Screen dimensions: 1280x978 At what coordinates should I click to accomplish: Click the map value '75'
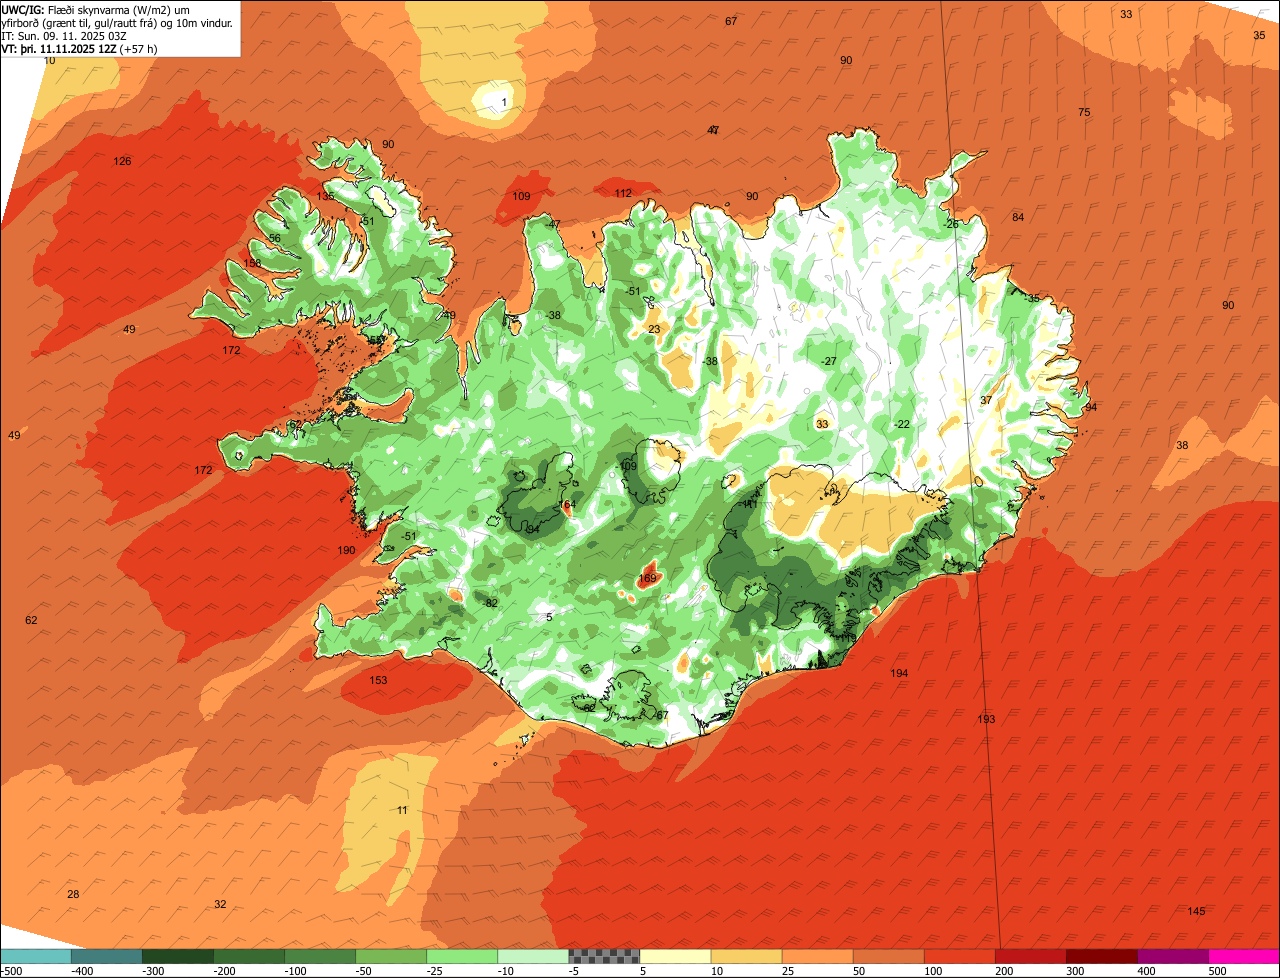coord(1084,113)
